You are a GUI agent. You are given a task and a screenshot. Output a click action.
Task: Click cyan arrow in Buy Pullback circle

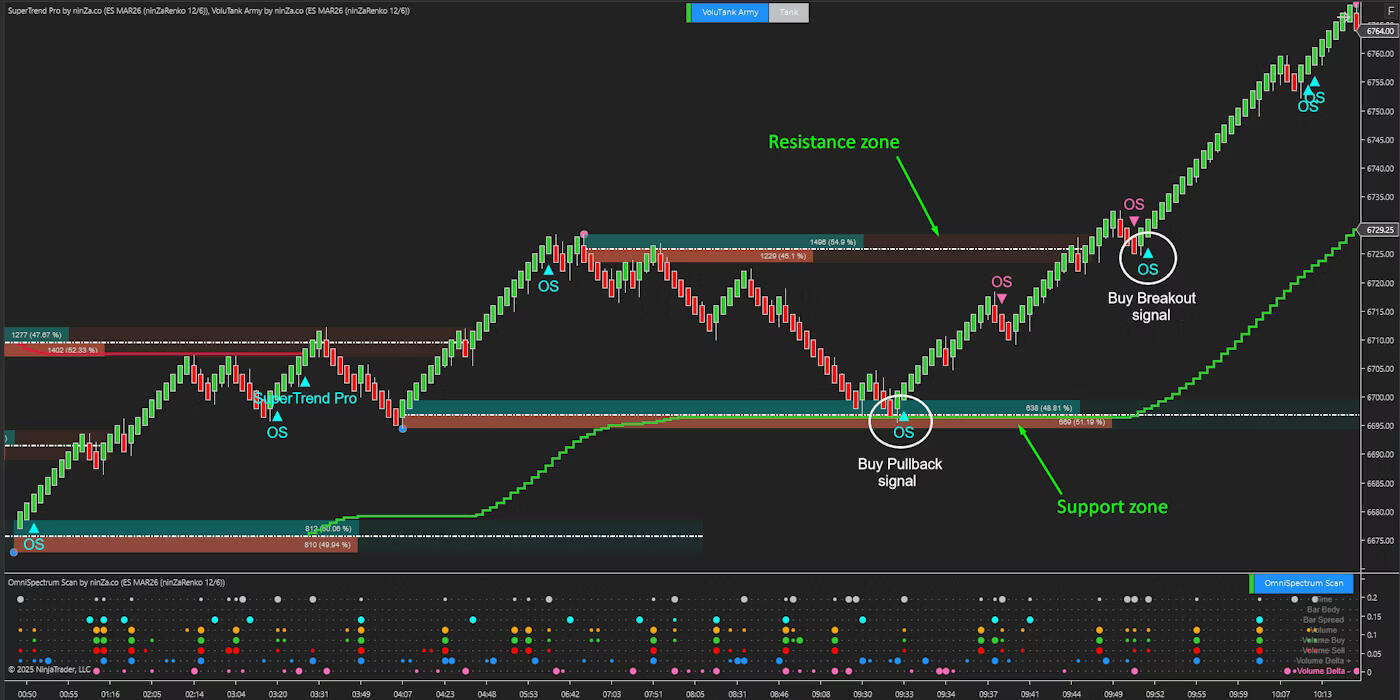[903, 416]
